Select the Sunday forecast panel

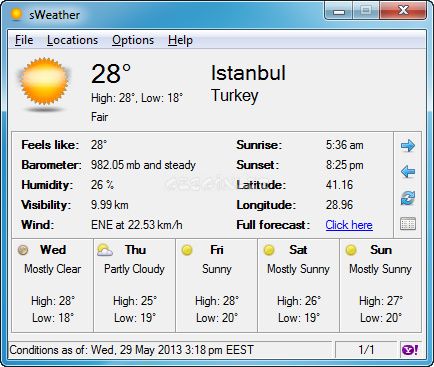pyautogui.click(x=380, y=285)
